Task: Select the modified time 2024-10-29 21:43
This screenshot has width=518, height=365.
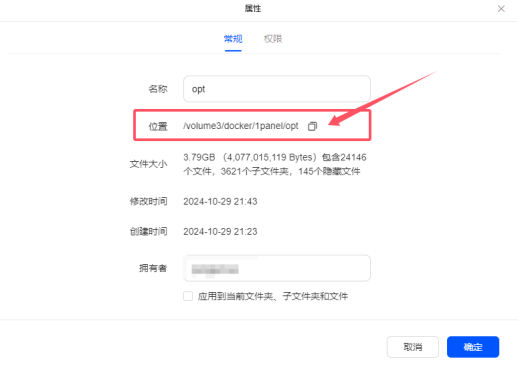Action: point(220,202)
